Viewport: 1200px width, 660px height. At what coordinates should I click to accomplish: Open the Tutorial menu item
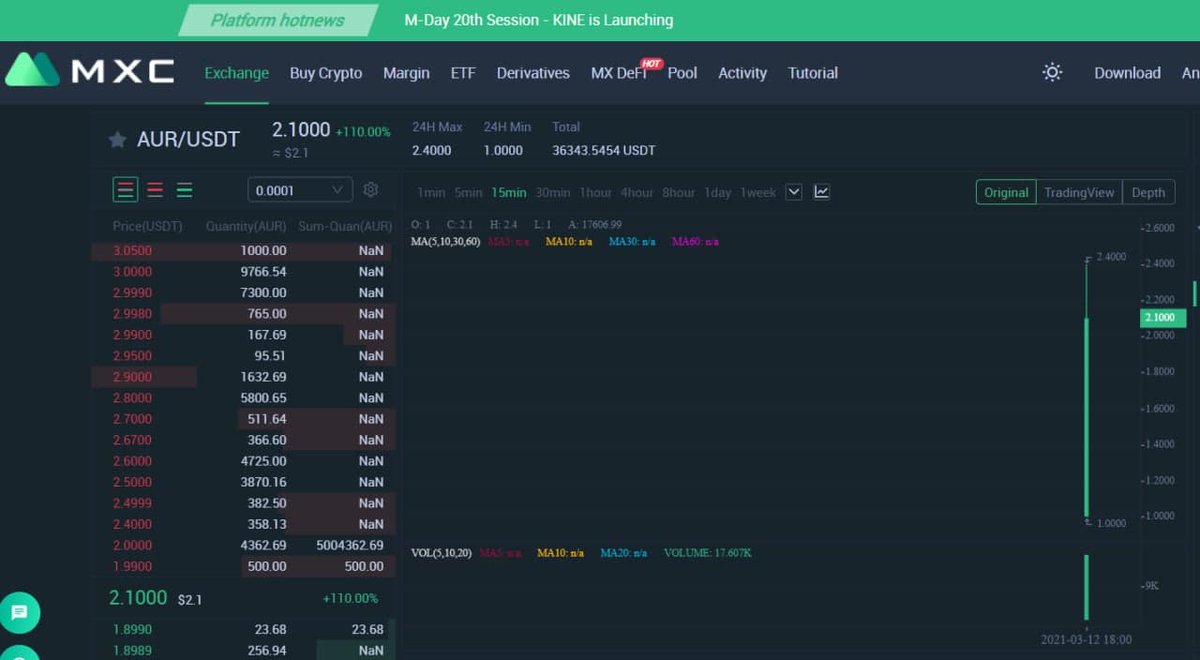coord(813,73)
